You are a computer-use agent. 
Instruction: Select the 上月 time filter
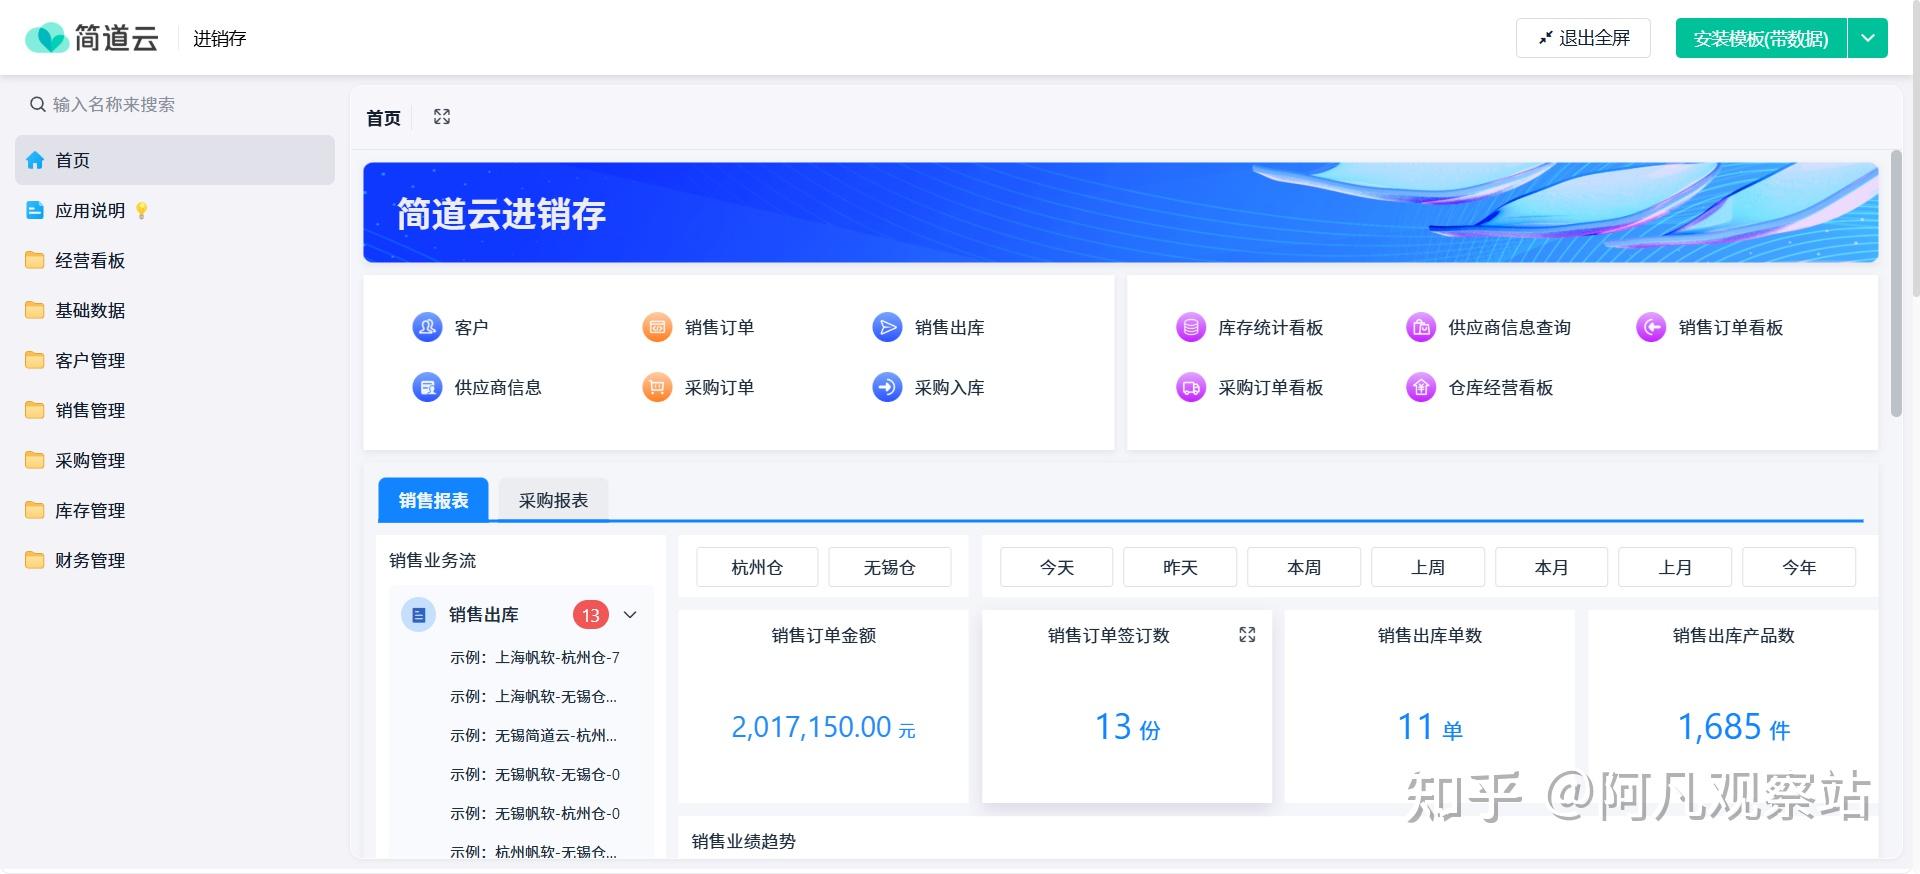pos(1675,567)
